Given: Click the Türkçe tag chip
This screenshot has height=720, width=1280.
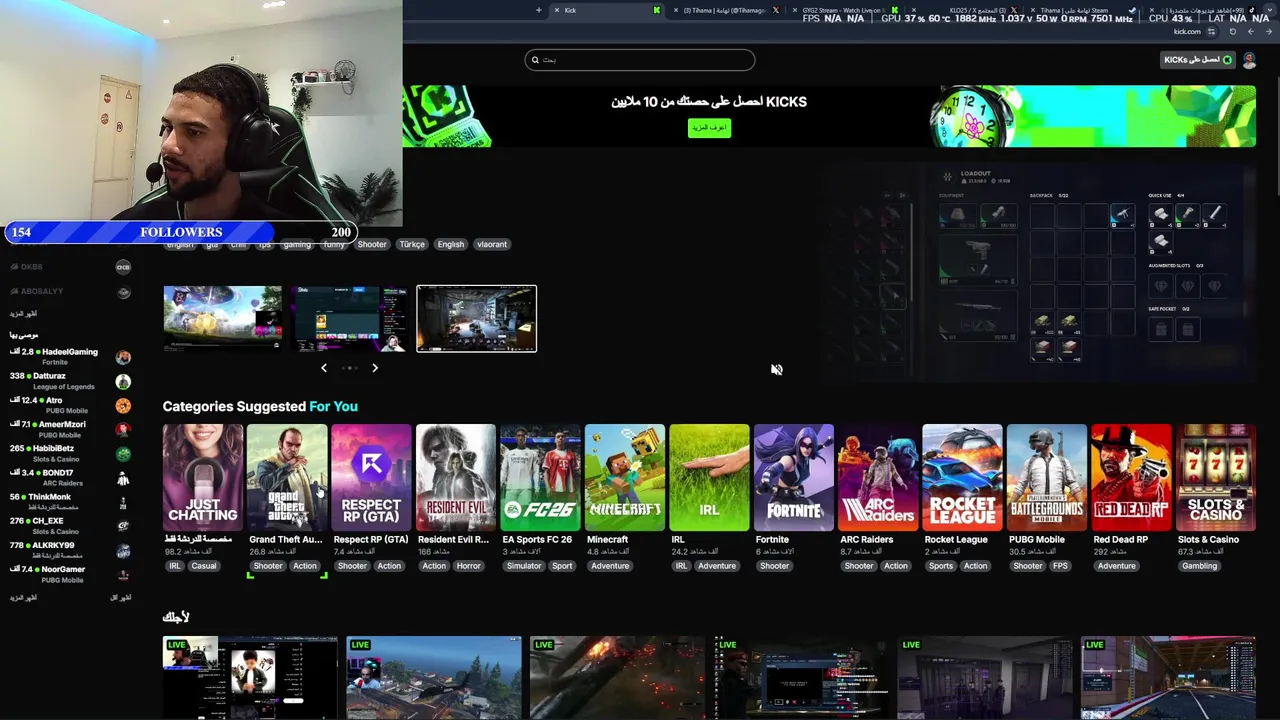Looking at the screenshot, I should (x=412, y=244).
